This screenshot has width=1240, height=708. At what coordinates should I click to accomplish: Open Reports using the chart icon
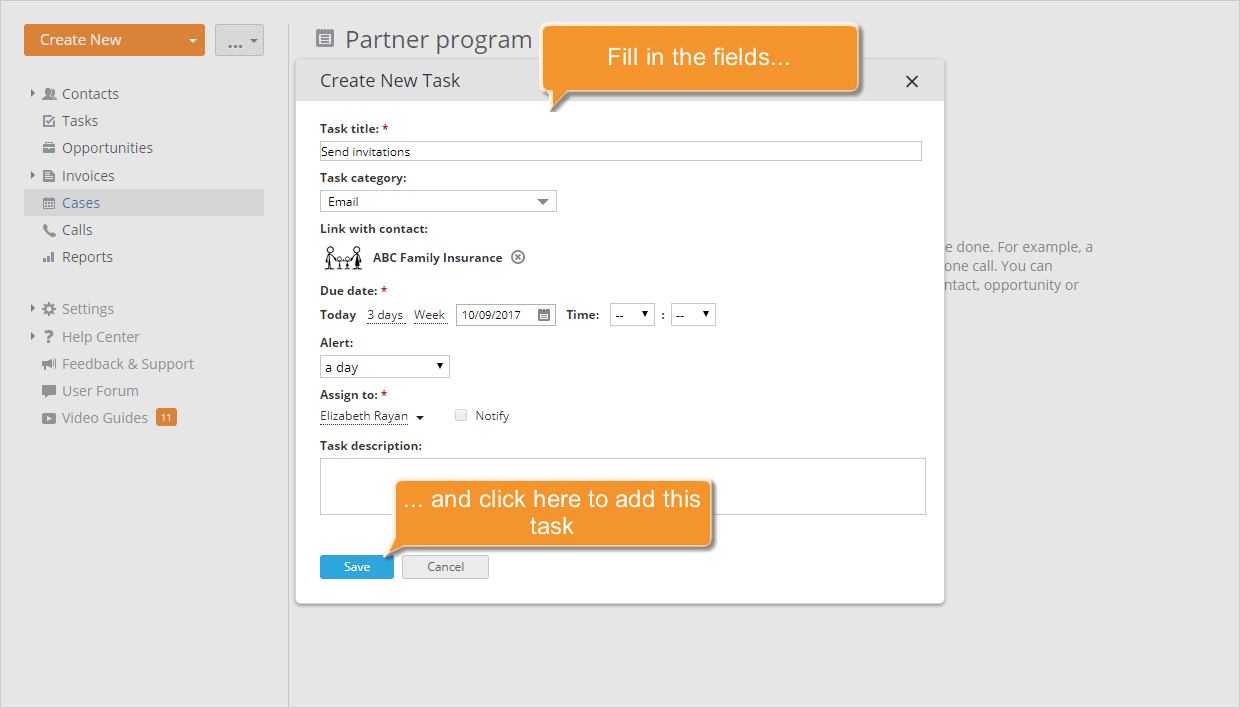point(49,256)
